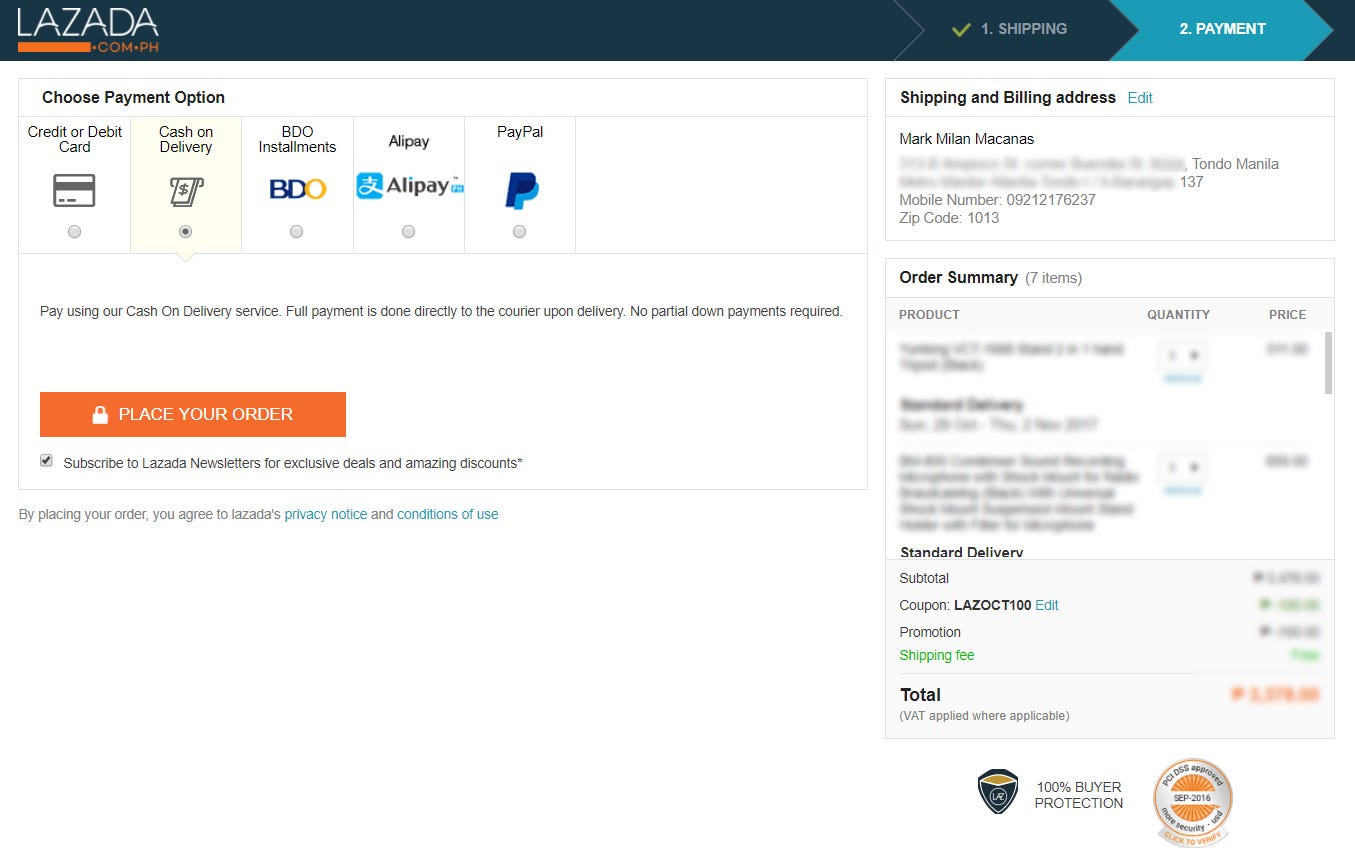Click the PCI DSS approved badge
Viewport: 1355px width, 862px height.
tap(1192, 802)
